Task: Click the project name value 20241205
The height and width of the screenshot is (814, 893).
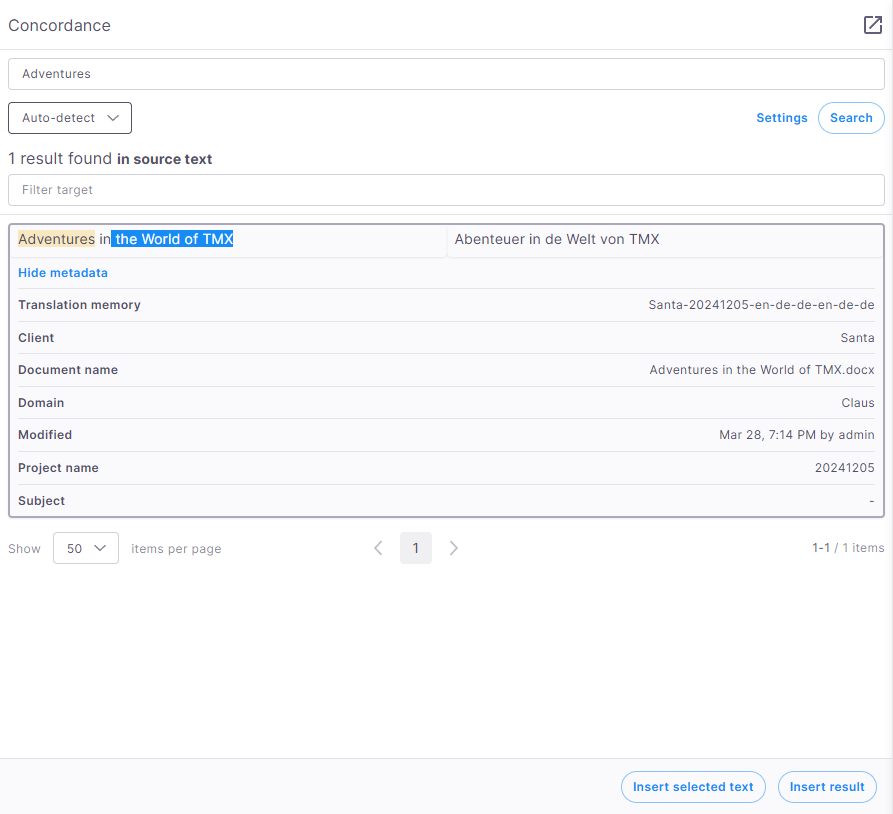Action: coord(844,468)
